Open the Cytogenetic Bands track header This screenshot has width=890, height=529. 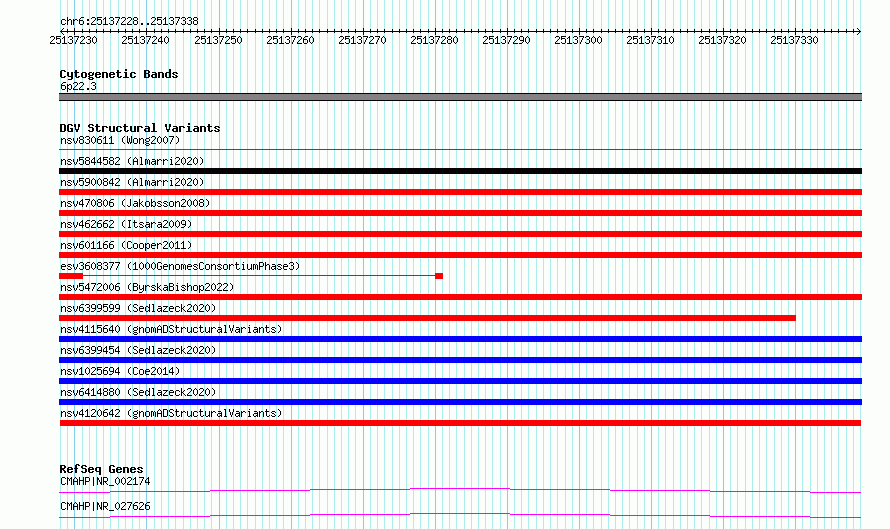click(119, 74)
